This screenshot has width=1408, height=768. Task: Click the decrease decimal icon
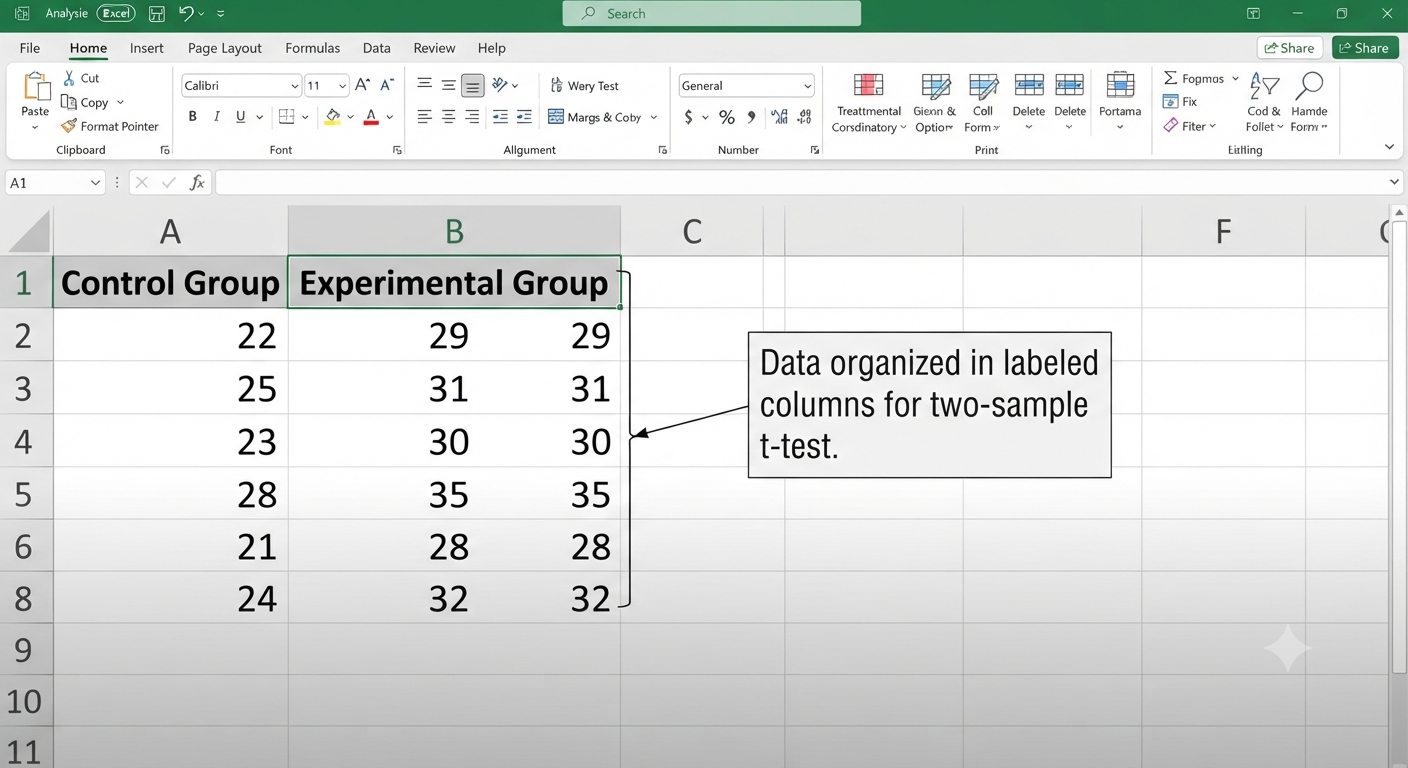tap(804, 117)
